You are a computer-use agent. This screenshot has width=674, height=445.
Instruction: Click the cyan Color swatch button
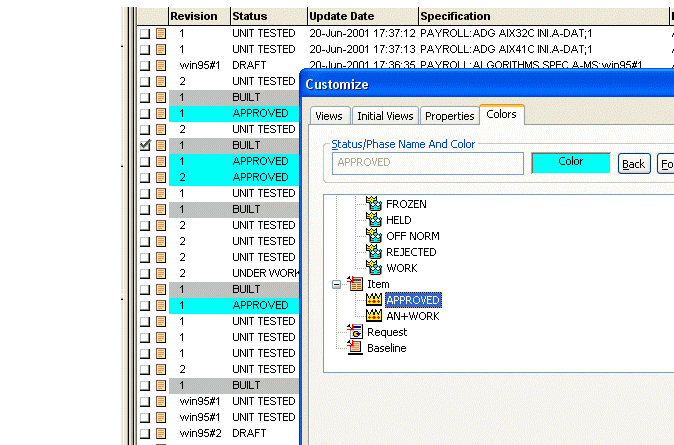(x=570, y=162)
